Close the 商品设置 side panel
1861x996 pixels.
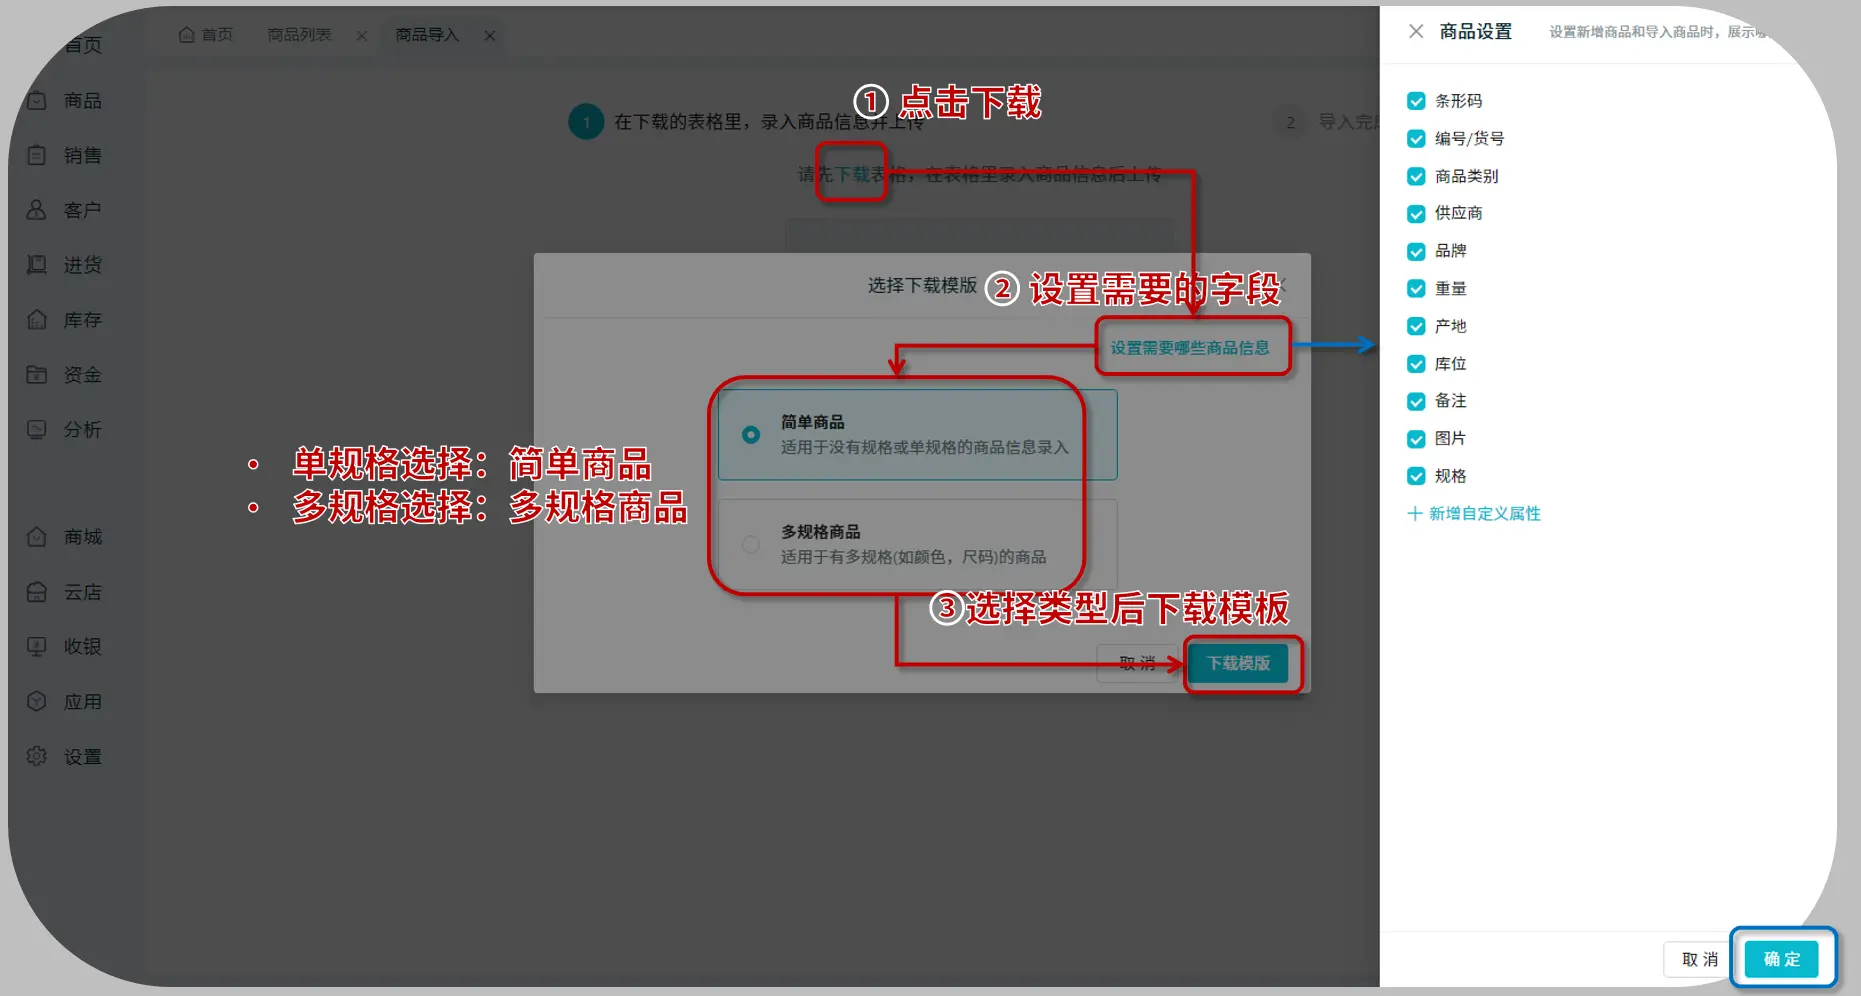(x=1416, y=32)
